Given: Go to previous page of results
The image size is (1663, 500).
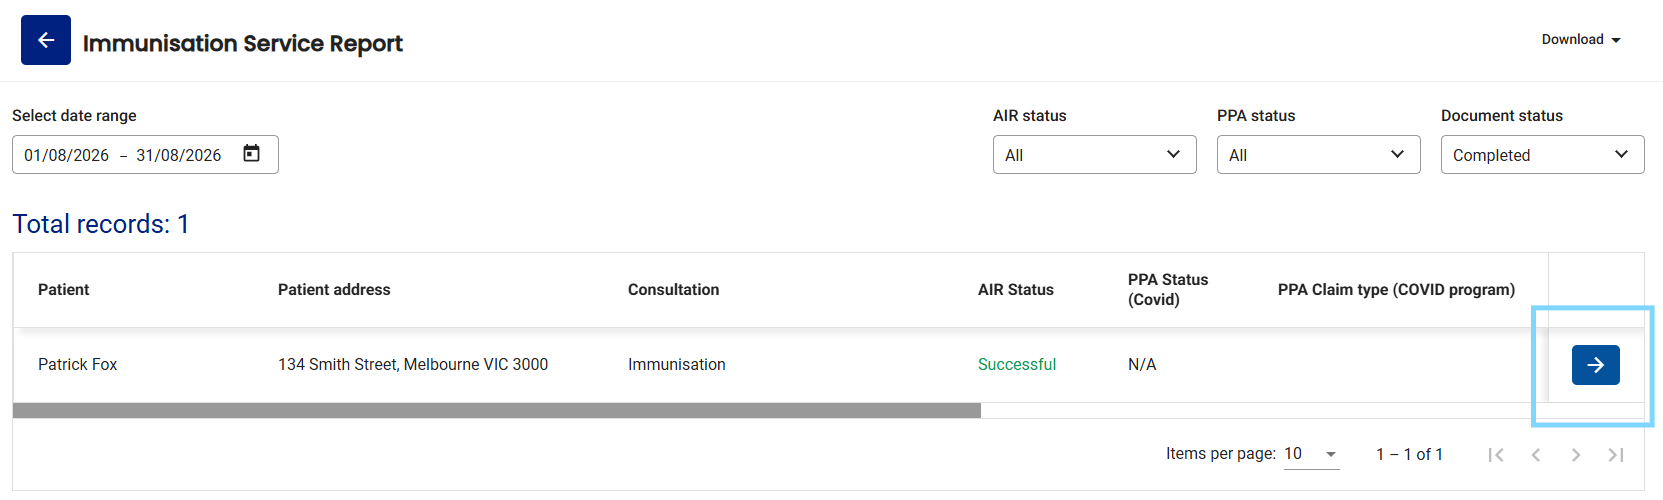Looking at the screenshot, I should (x=1536, y=455).
